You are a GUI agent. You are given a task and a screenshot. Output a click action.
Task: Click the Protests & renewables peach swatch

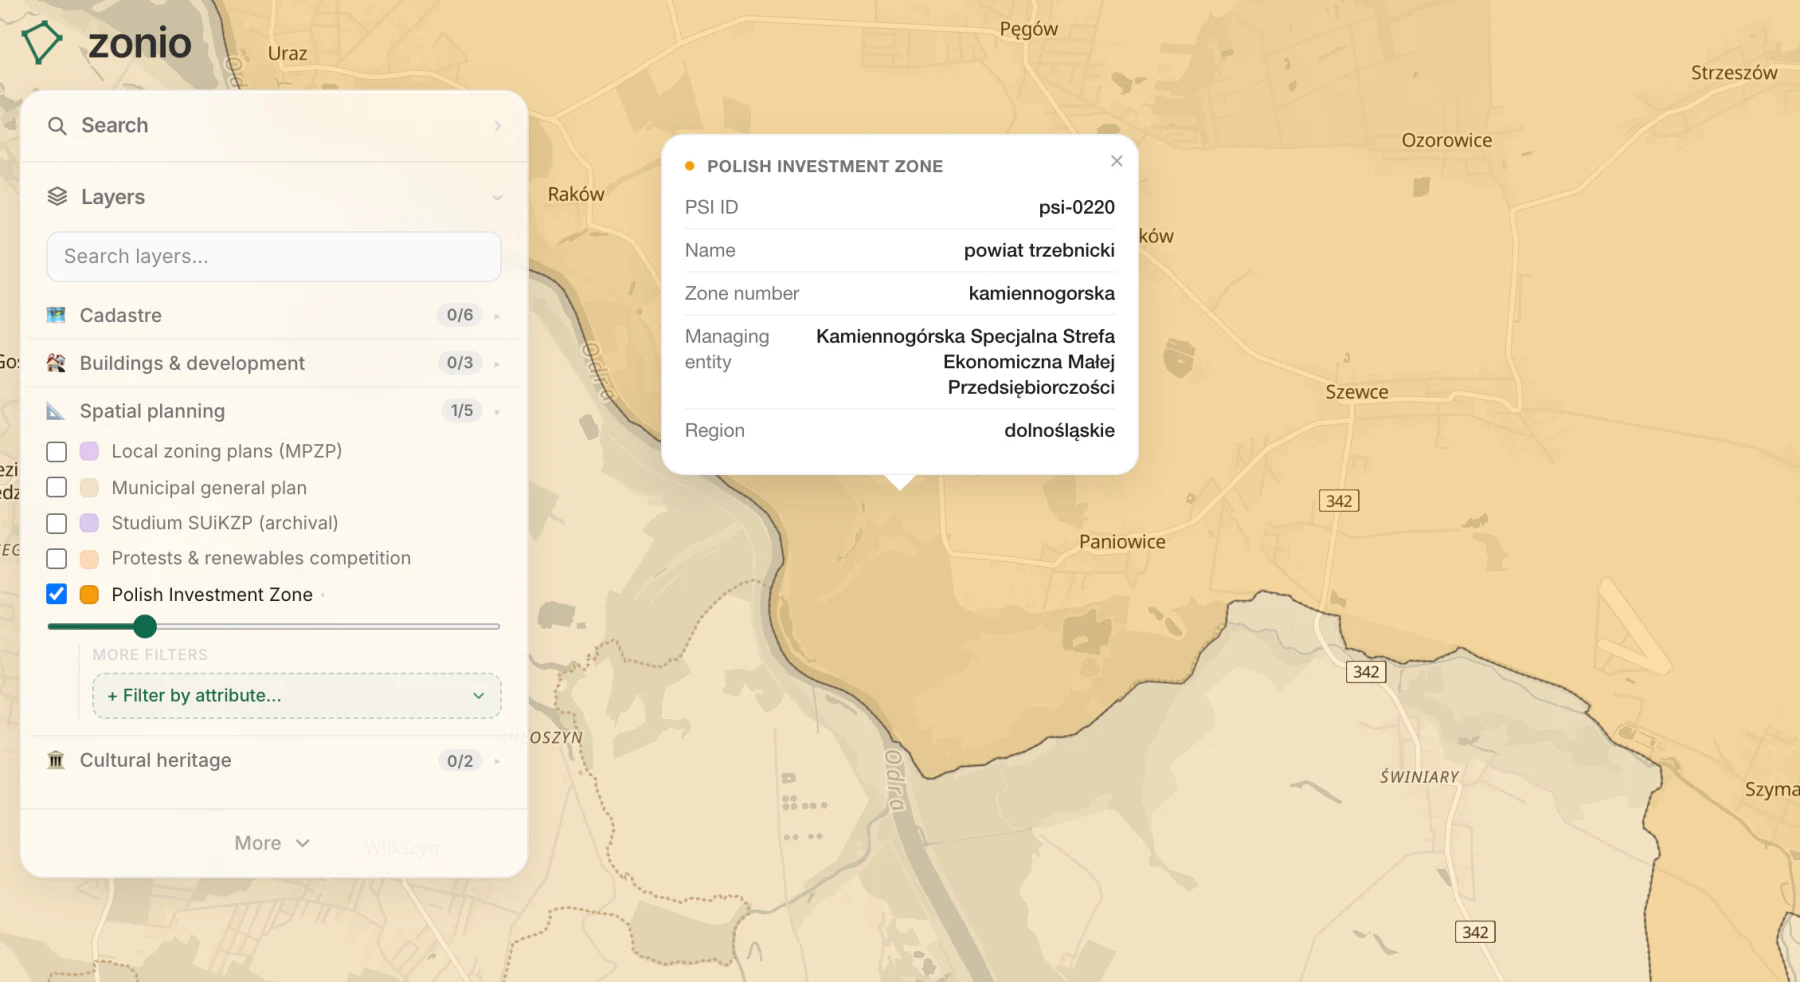(89, 559)
